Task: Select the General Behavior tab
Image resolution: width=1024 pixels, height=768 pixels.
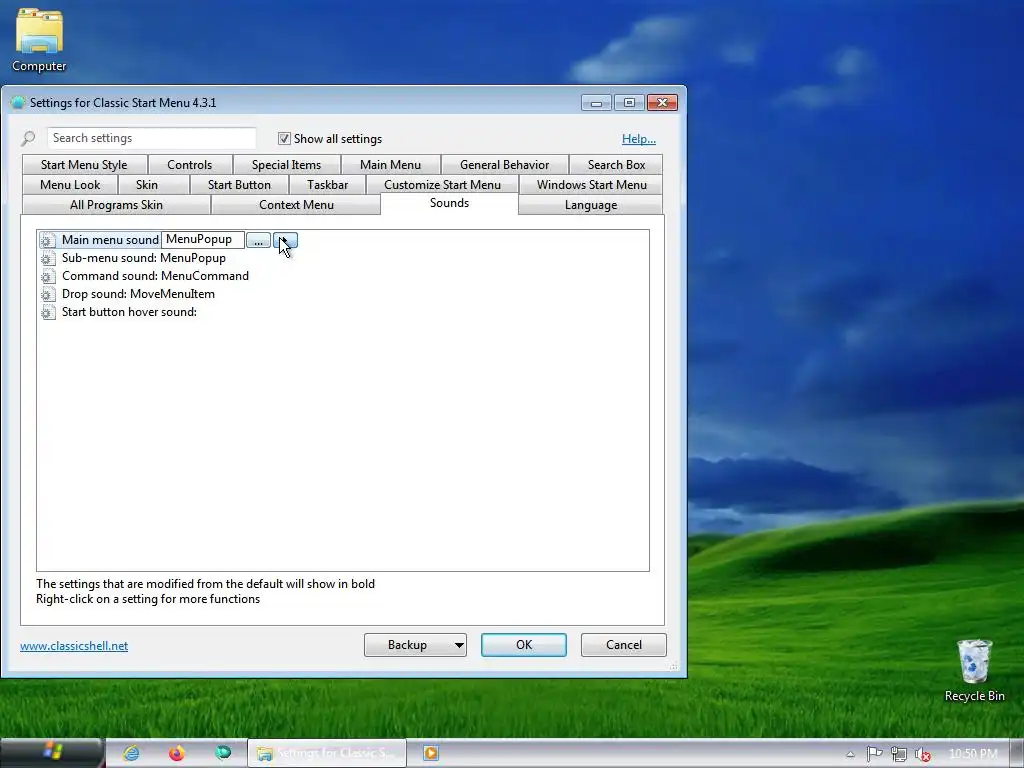Action: click(x=504, y=165)
